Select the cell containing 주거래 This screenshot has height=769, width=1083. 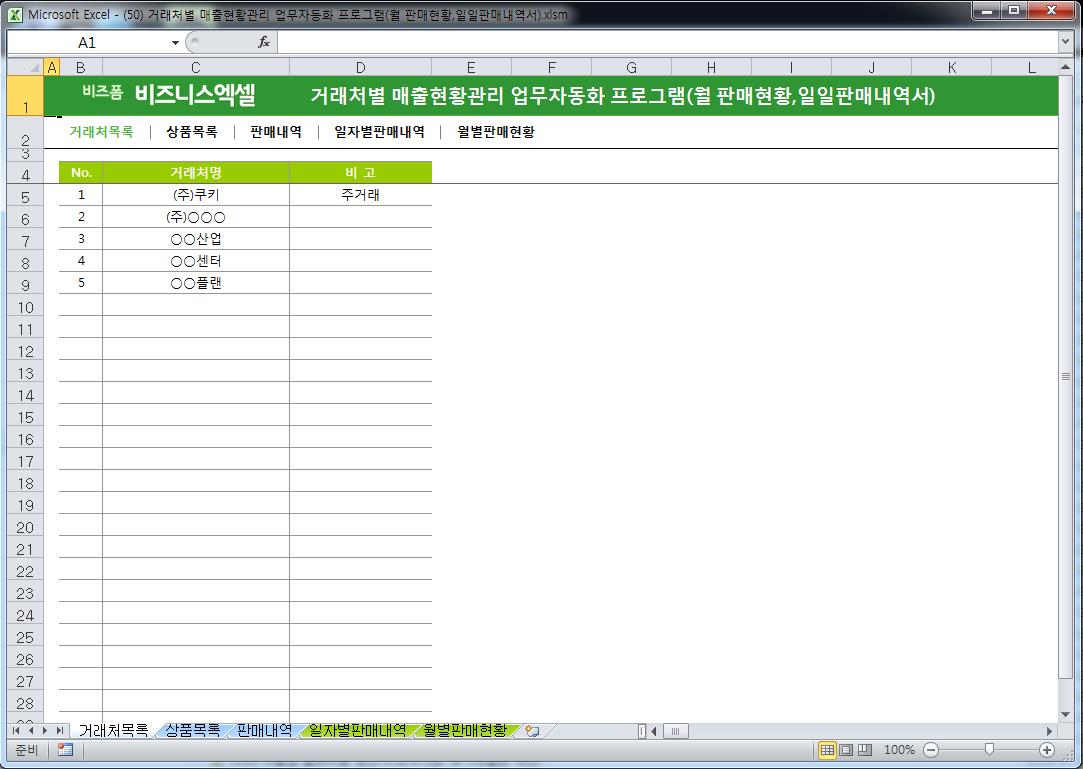(x=361, y=195)
